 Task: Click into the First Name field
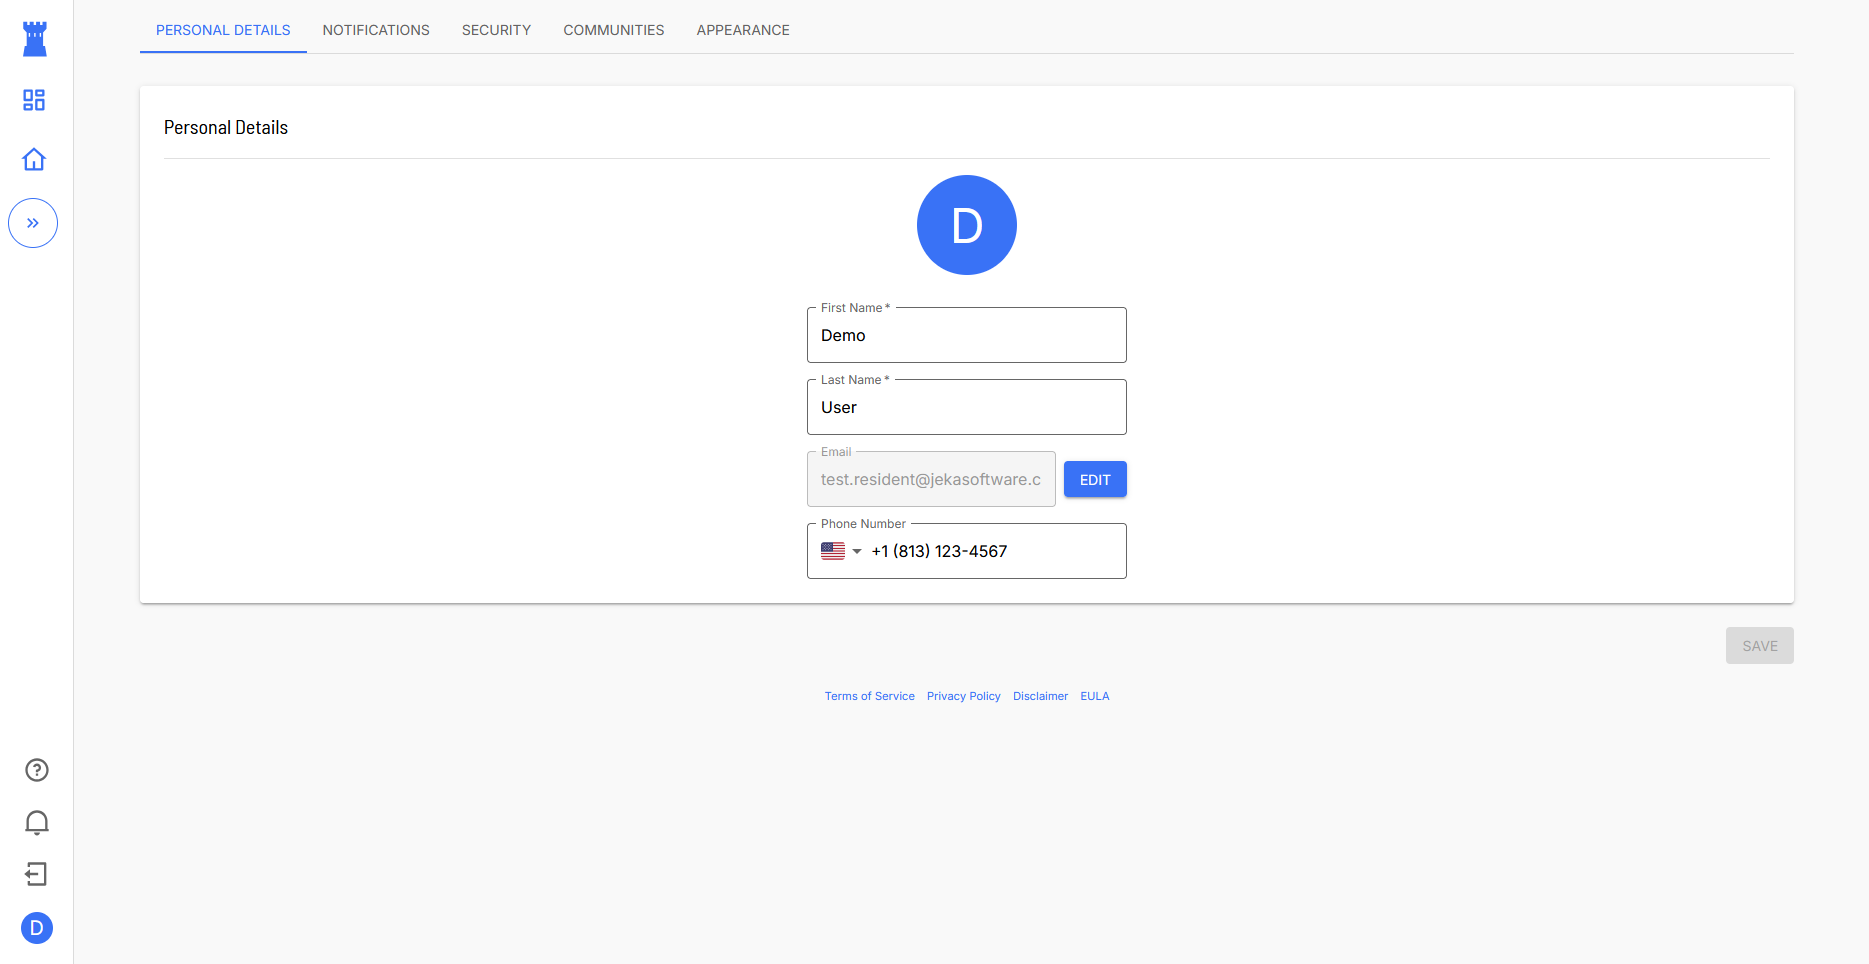point(966,336)
